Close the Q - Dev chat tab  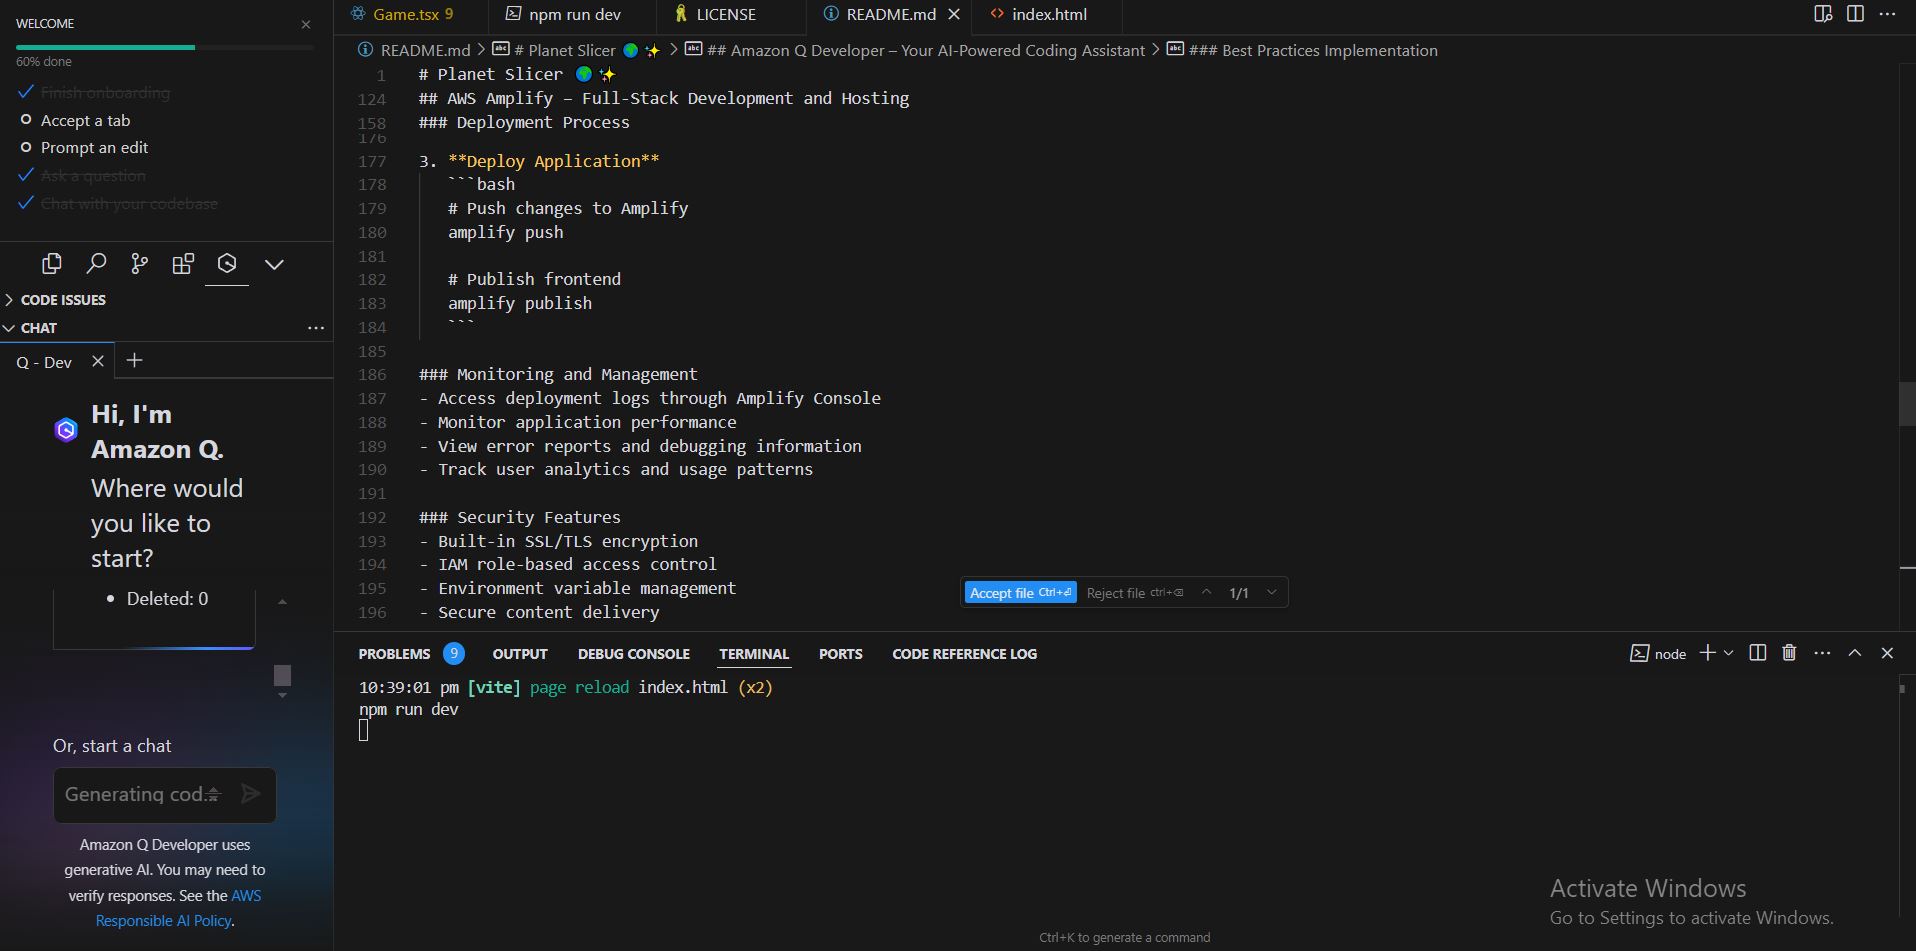click(98, 361)
